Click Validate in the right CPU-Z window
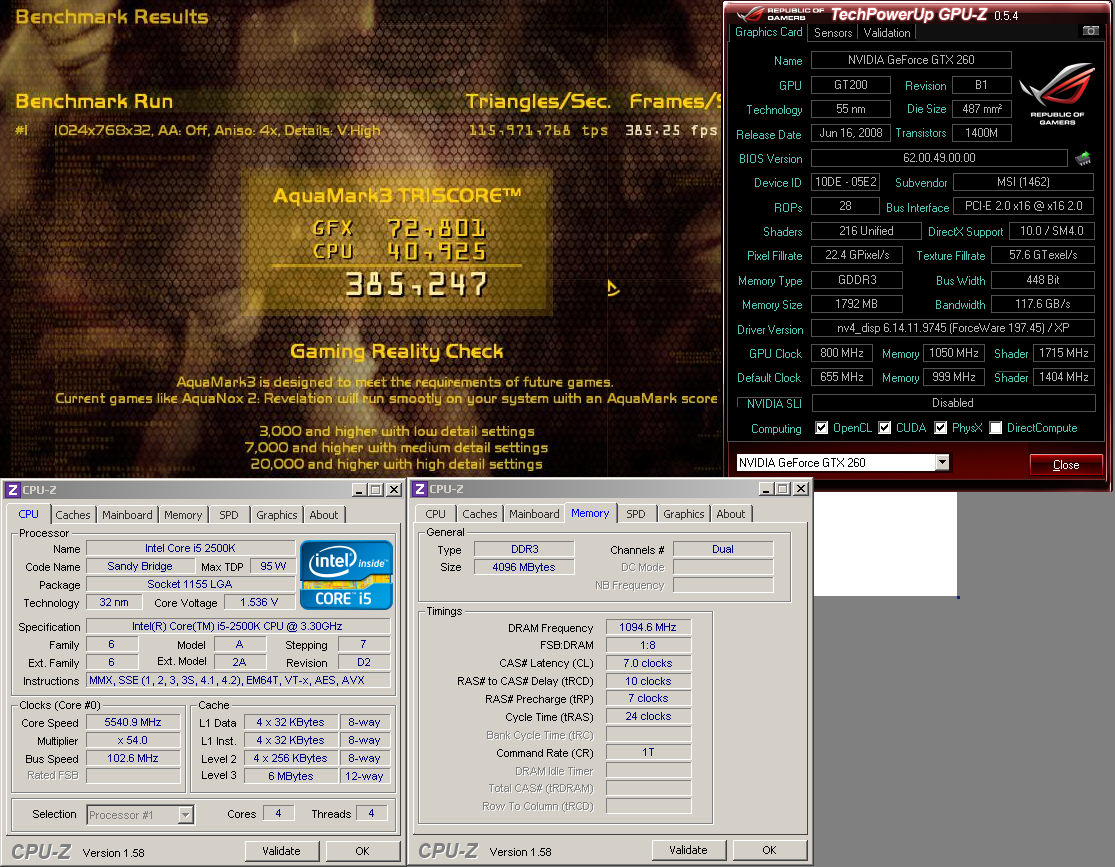 pyautogui.click(x=688, y=851)
